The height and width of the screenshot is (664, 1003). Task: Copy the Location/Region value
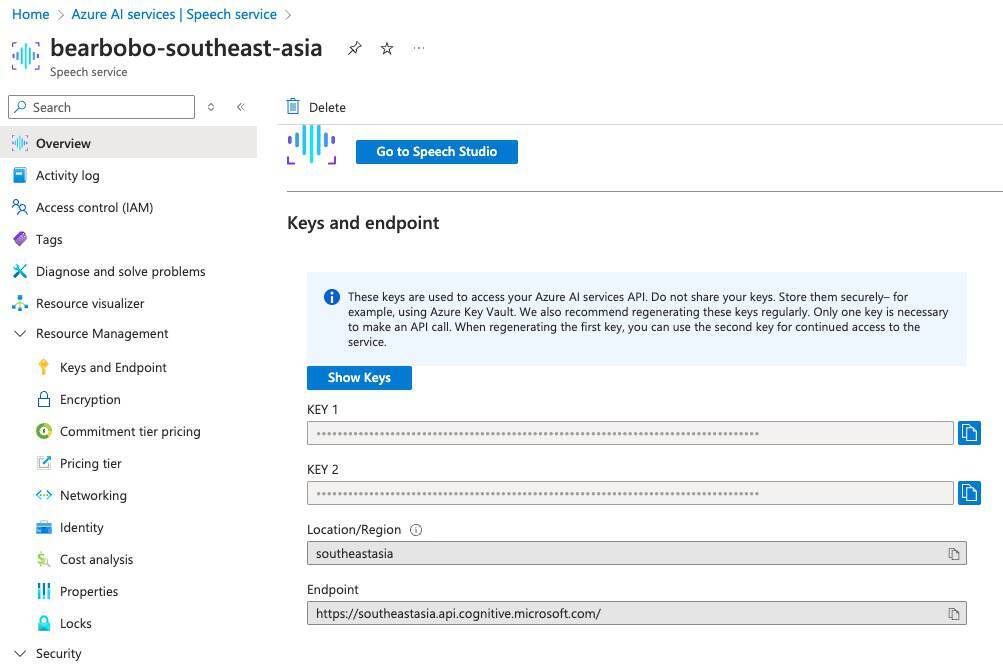[x=953, y=554]
